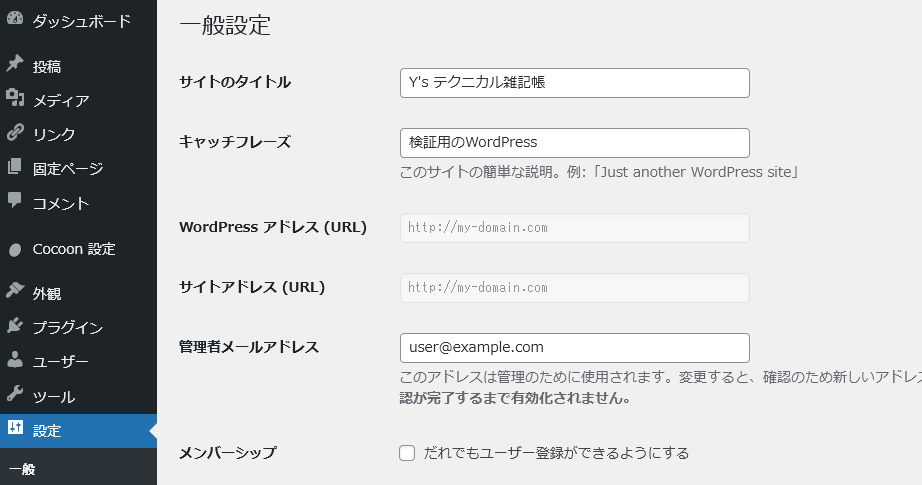Click the Appearance paintbrush icon
Image resolution: width=922 pixels, height=485 pixels.
tap(15, 292)
